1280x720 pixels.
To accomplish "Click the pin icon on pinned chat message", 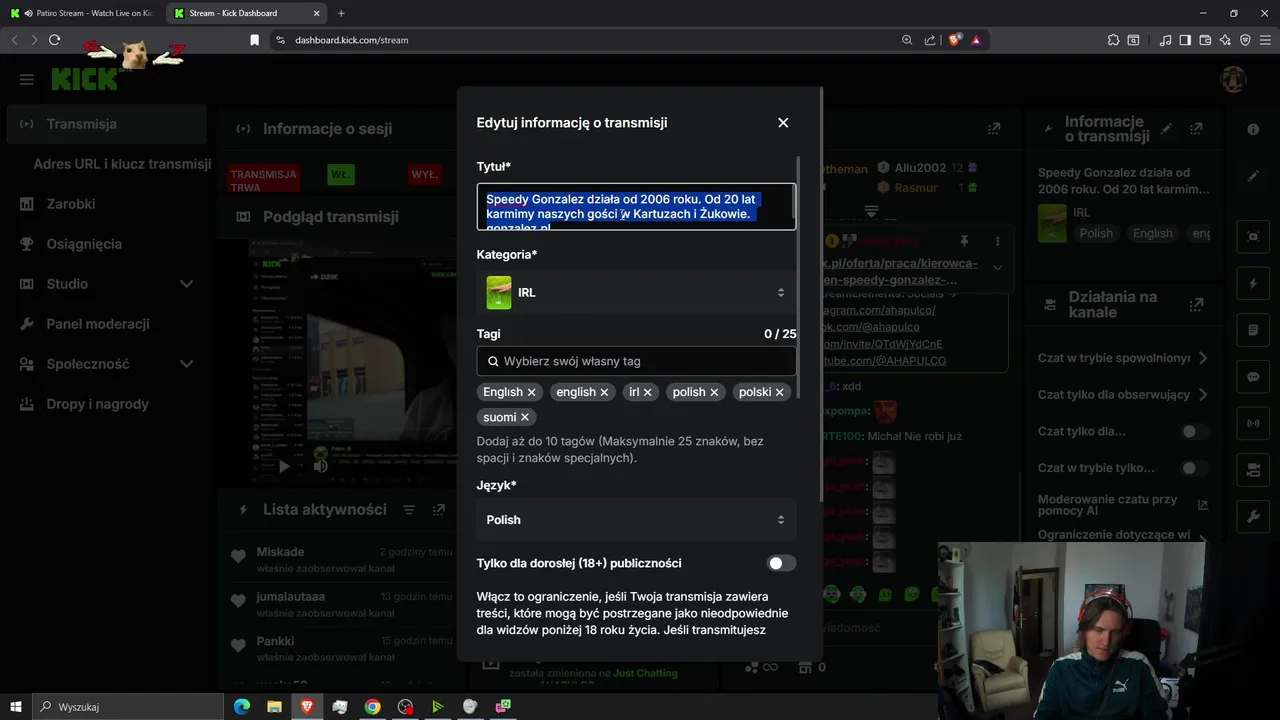I will click(964, 241).
